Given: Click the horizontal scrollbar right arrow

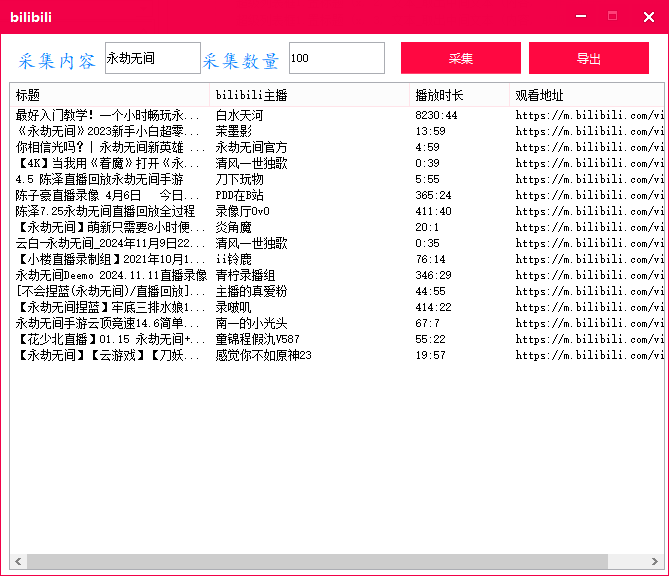Looking at the screenshot, I should click(x=656, y=561).
